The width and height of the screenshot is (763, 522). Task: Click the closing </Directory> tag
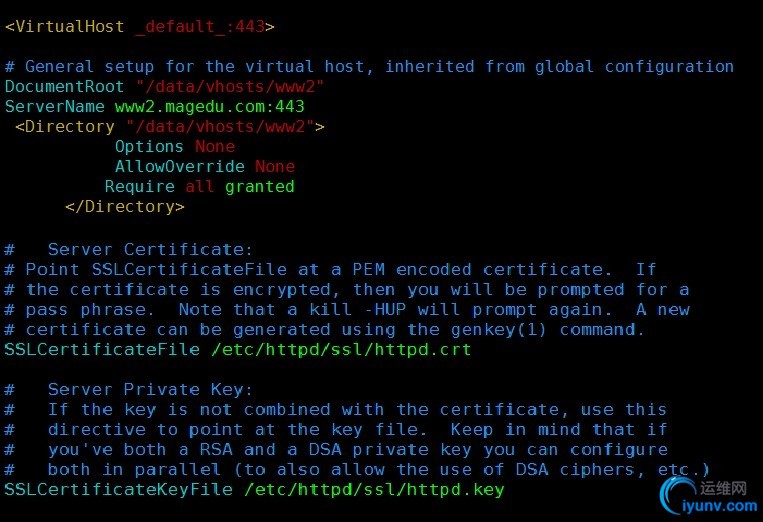(125, 206)
